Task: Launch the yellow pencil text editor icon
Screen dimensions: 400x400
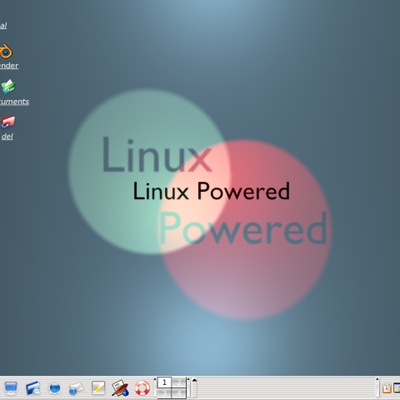Action: coord(98,388)
